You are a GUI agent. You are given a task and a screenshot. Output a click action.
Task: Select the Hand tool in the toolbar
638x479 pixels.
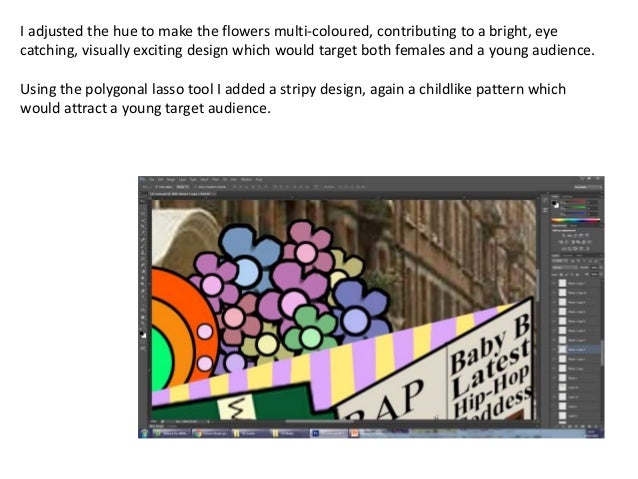pos(143,317)
